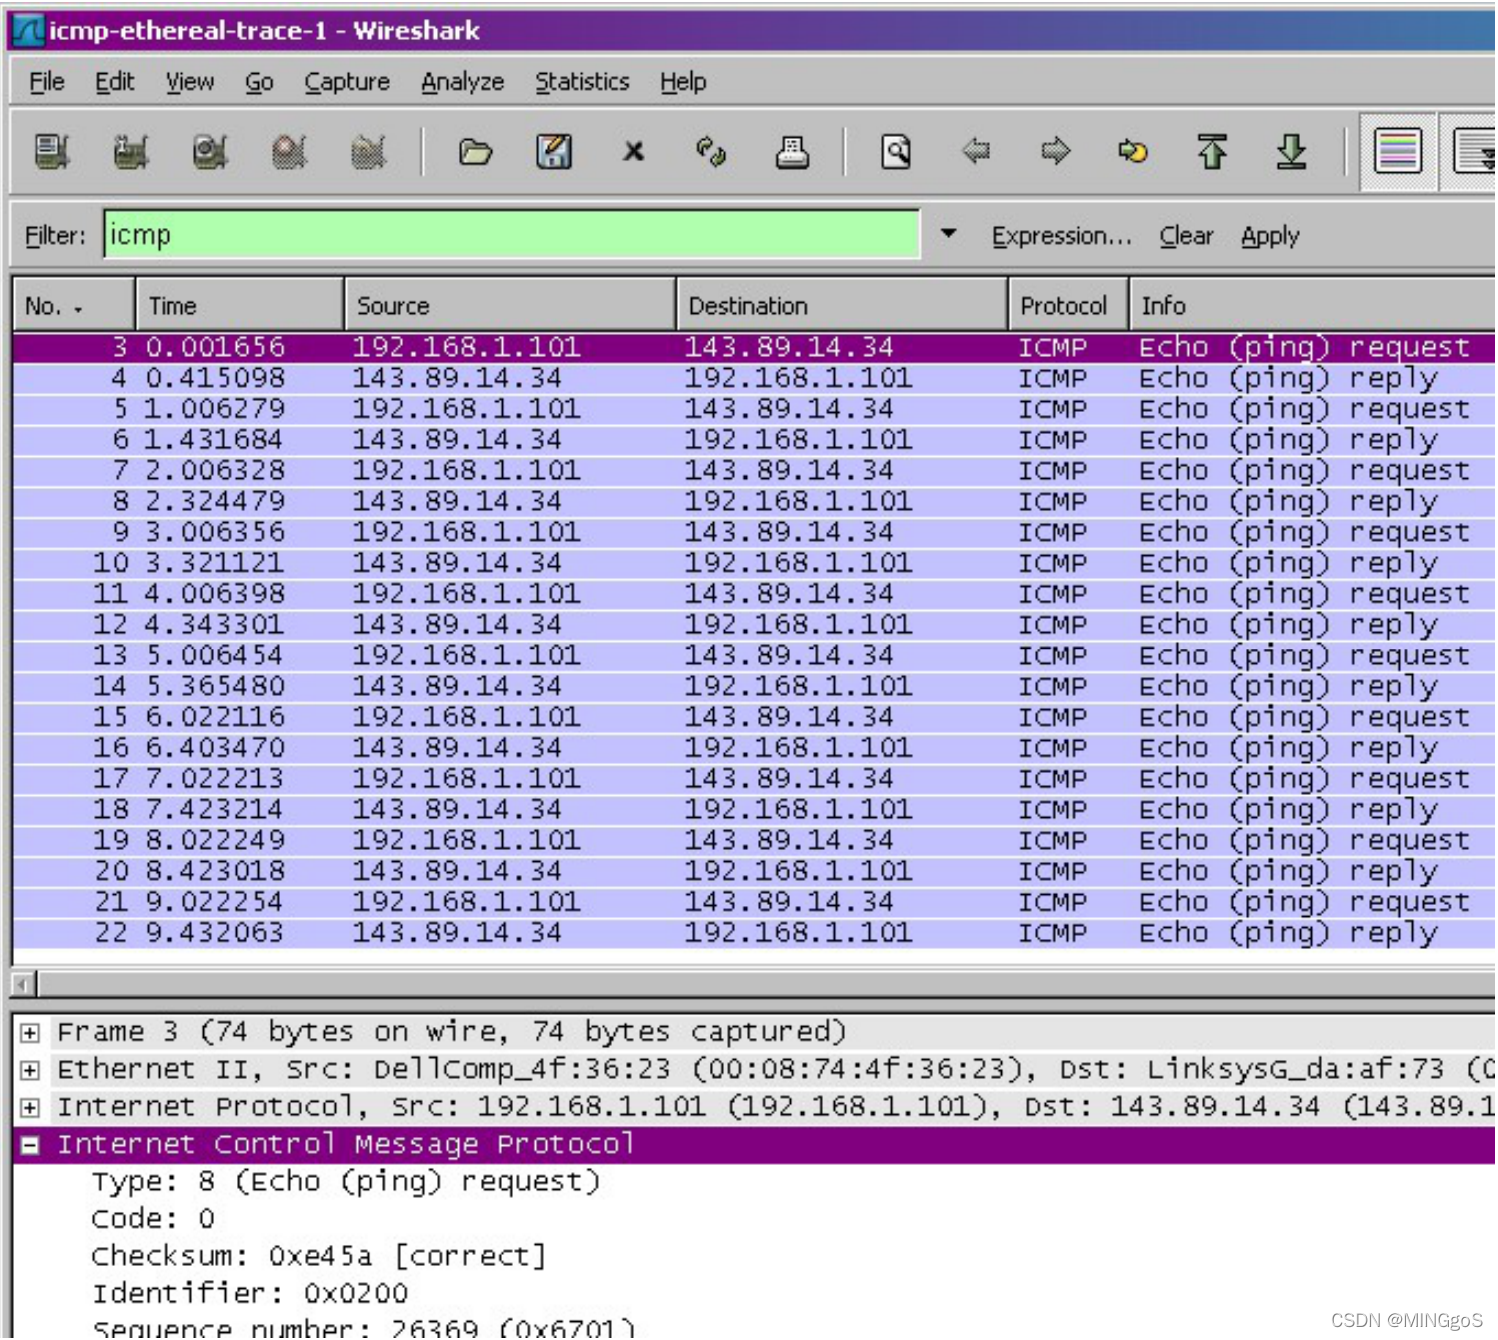
Task: Clear the display filter
Action: click(1186, 236)
